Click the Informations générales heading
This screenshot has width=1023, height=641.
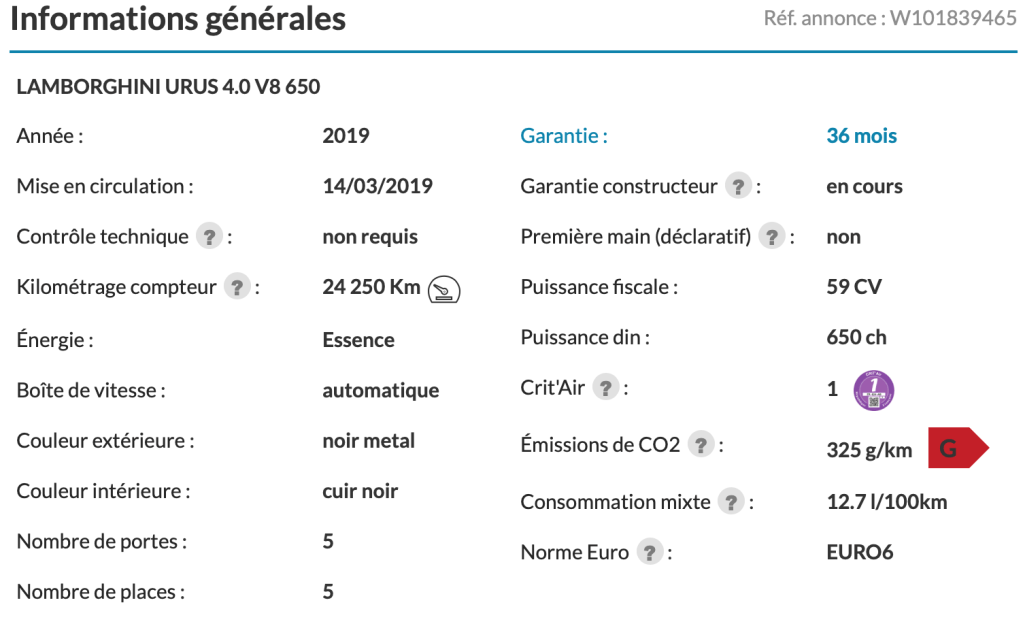coord(178,19)
